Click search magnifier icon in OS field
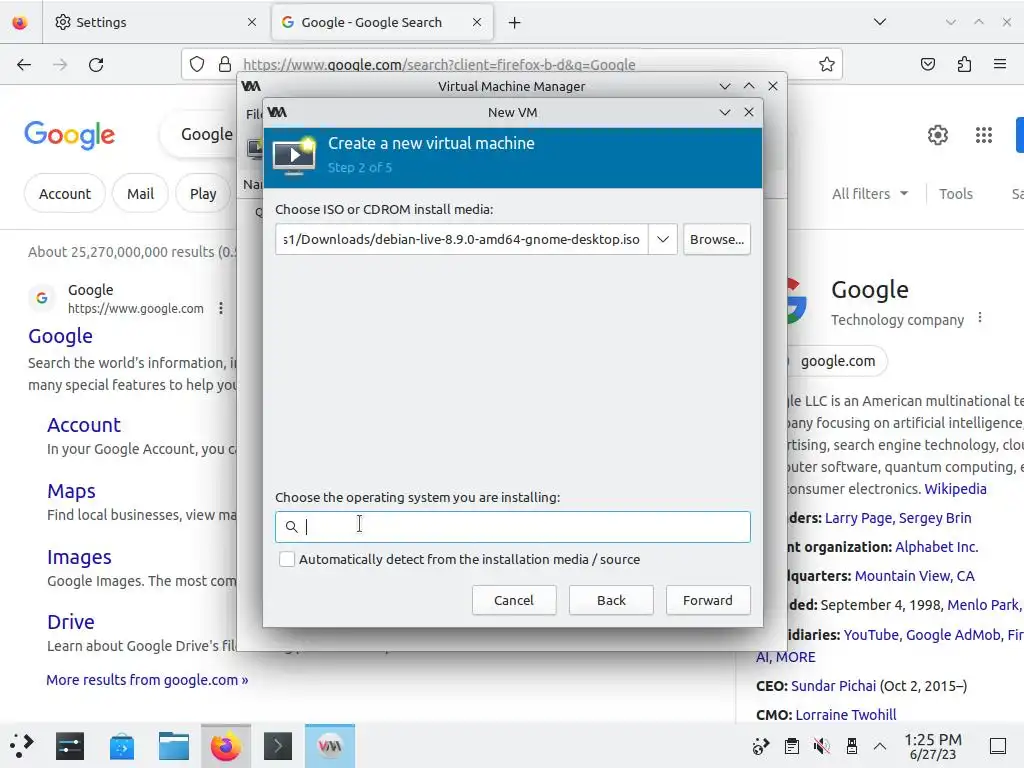 pyautogui.click(x=291, y=526)
